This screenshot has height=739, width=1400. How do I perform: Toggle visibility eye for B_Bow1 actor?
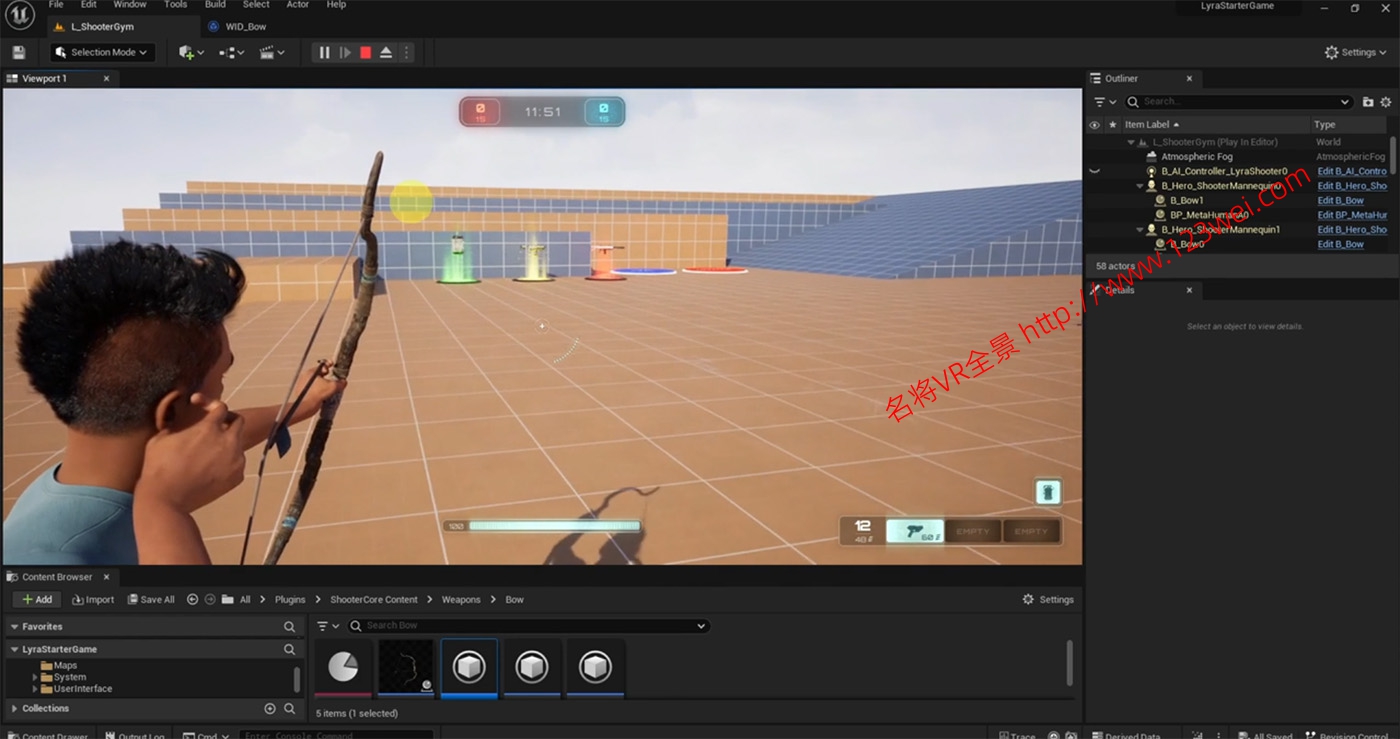(x=1093, y=200)
